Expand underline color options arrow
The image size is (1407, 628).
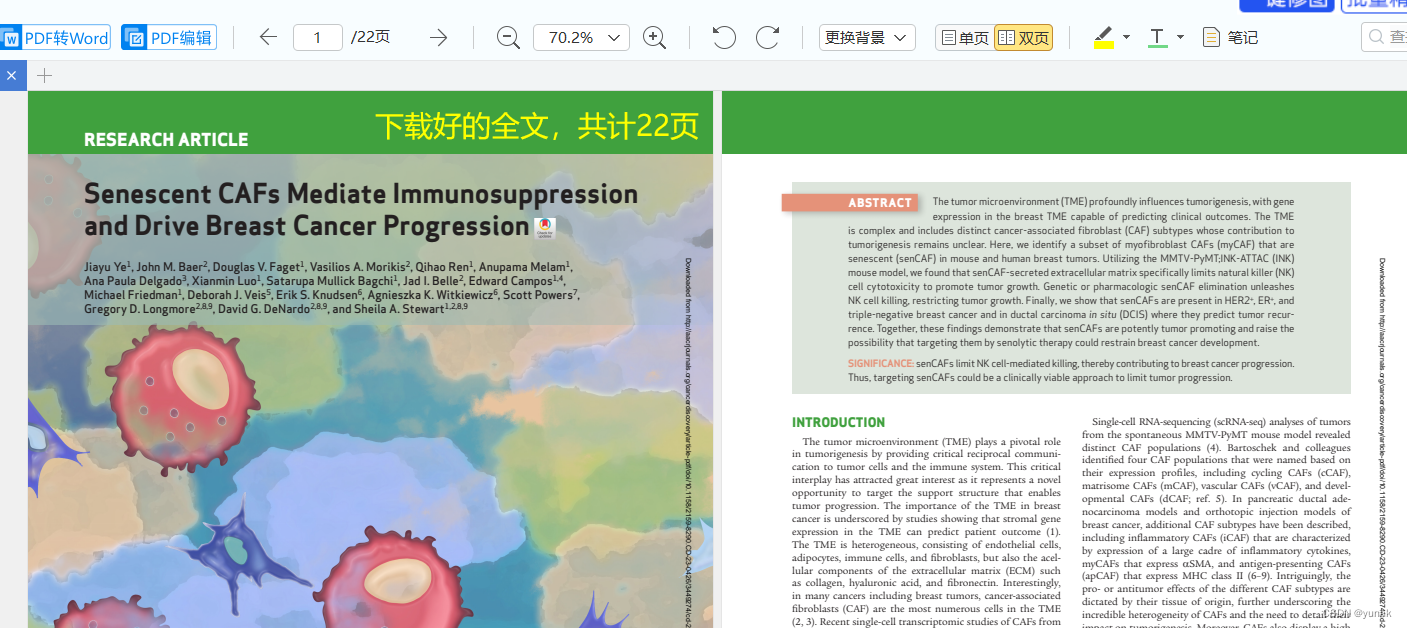[1180, 38]
